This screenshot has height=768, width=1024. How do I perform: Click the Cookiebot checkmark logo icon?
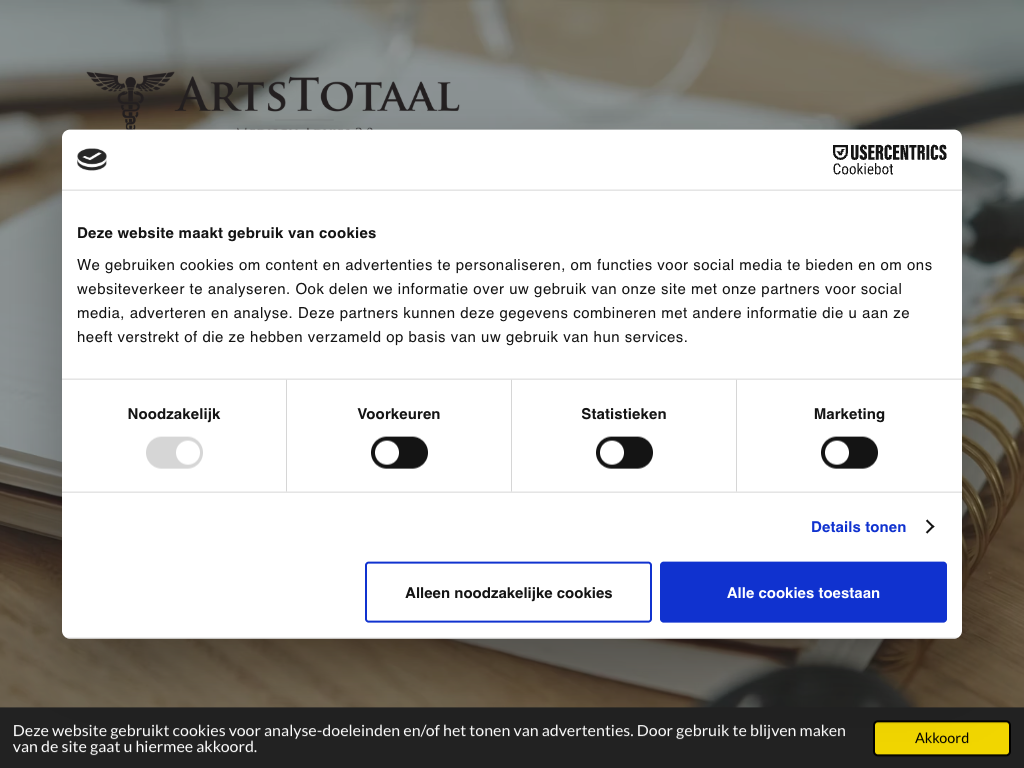pyautogui.click(x=91, y=159)
